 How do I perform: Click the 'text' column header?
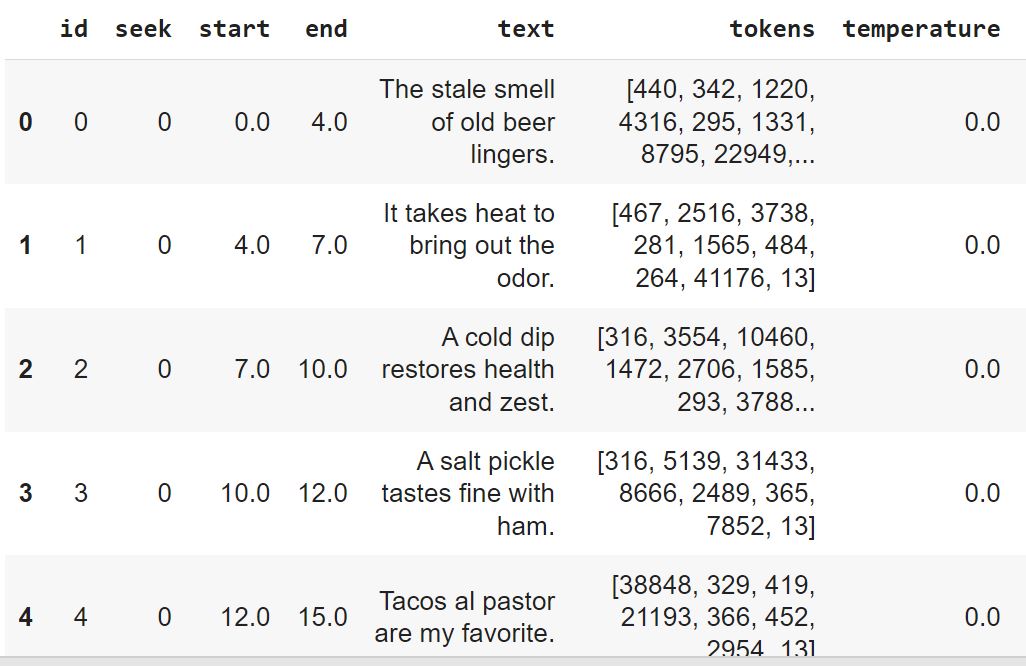coord(525,29)
